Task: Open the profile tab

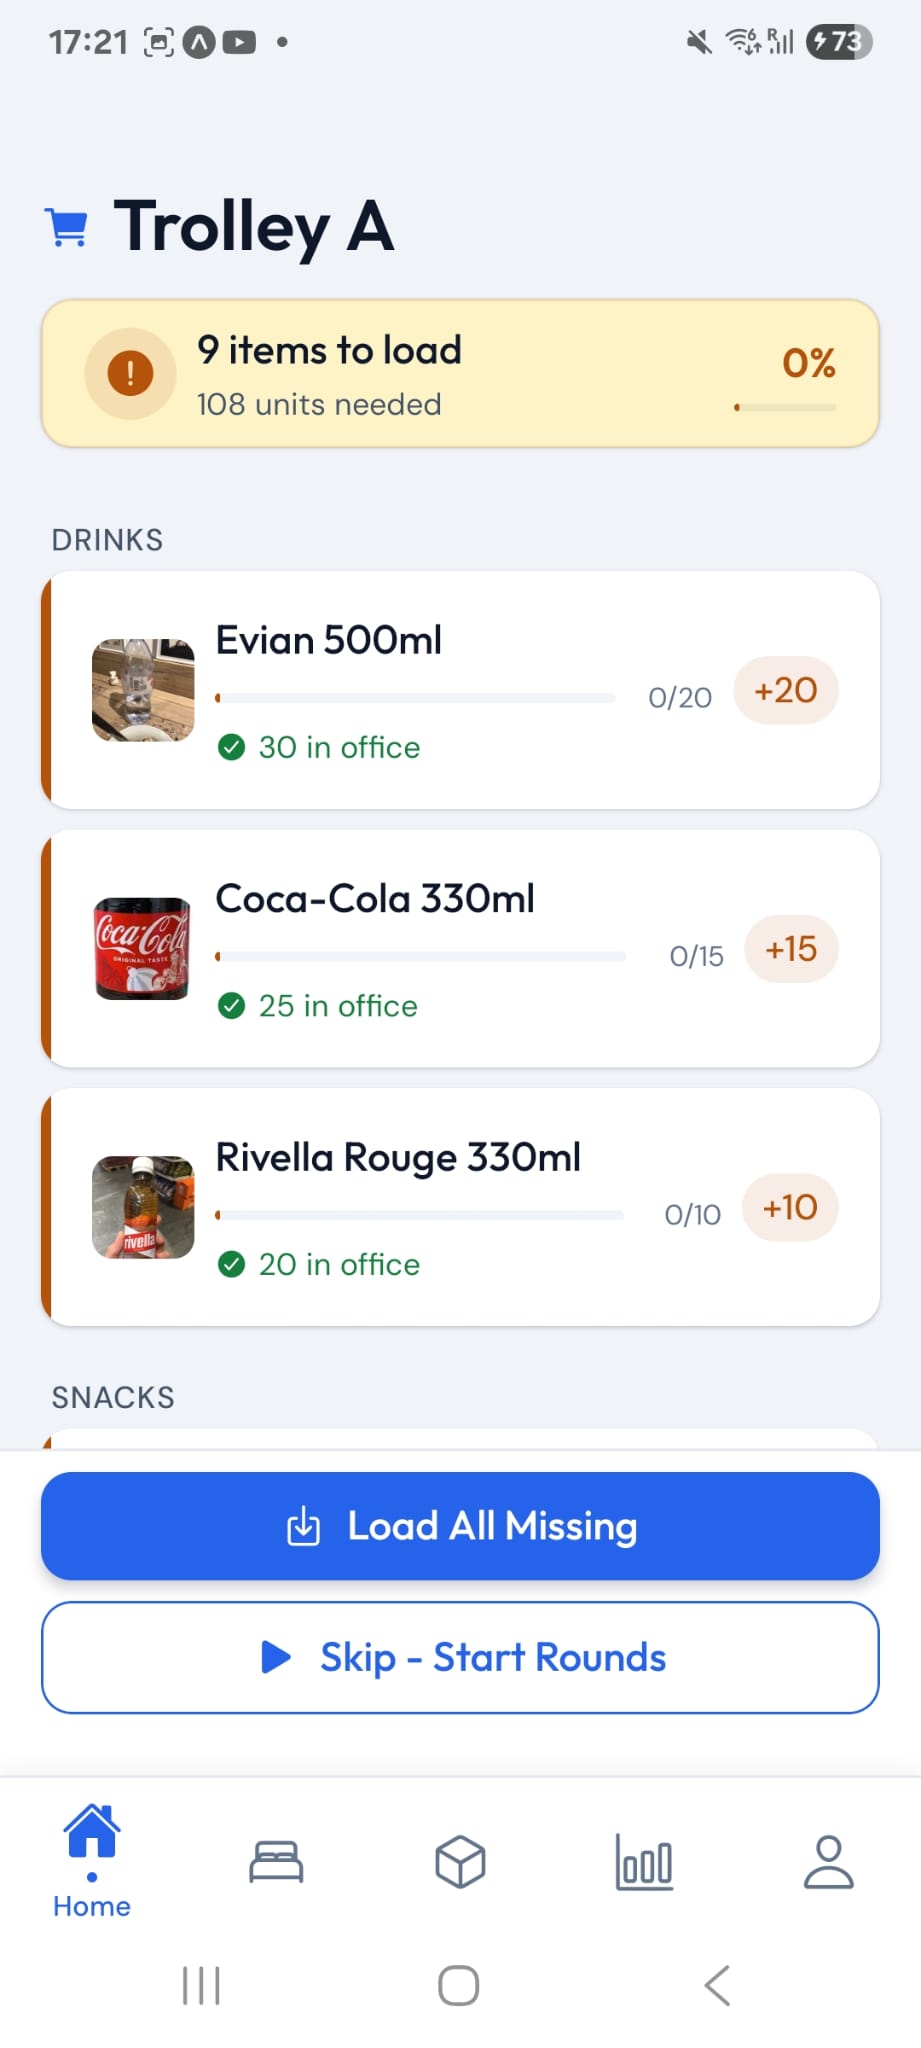Action: [x=829, y=1862]
